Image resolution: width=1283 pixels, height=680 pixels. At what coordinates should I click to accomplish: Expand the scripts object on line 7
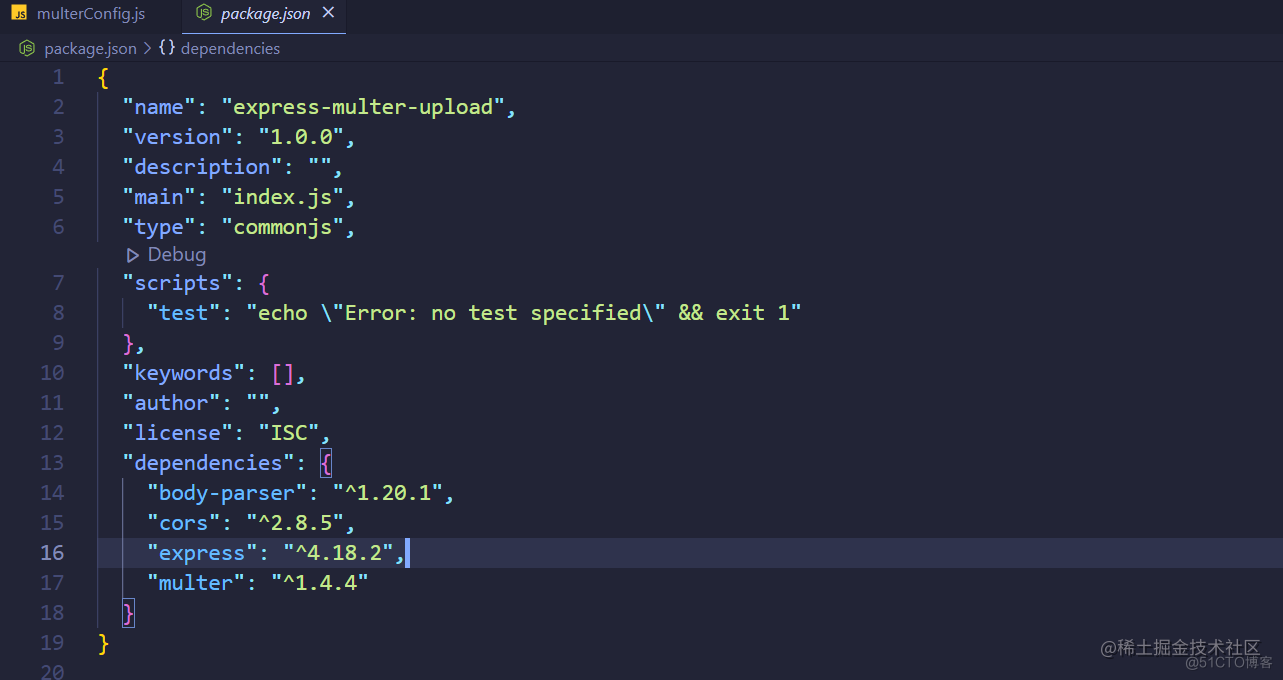87,282
